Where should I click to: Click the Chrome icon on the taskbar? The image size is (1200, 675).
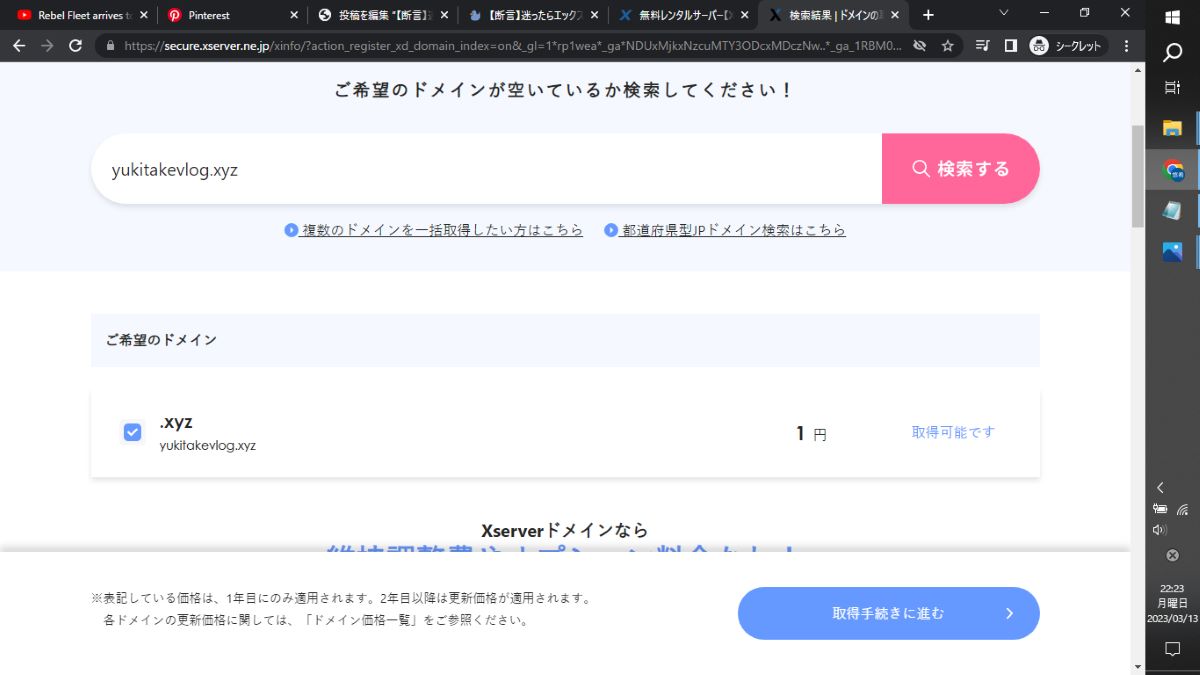1173,171
